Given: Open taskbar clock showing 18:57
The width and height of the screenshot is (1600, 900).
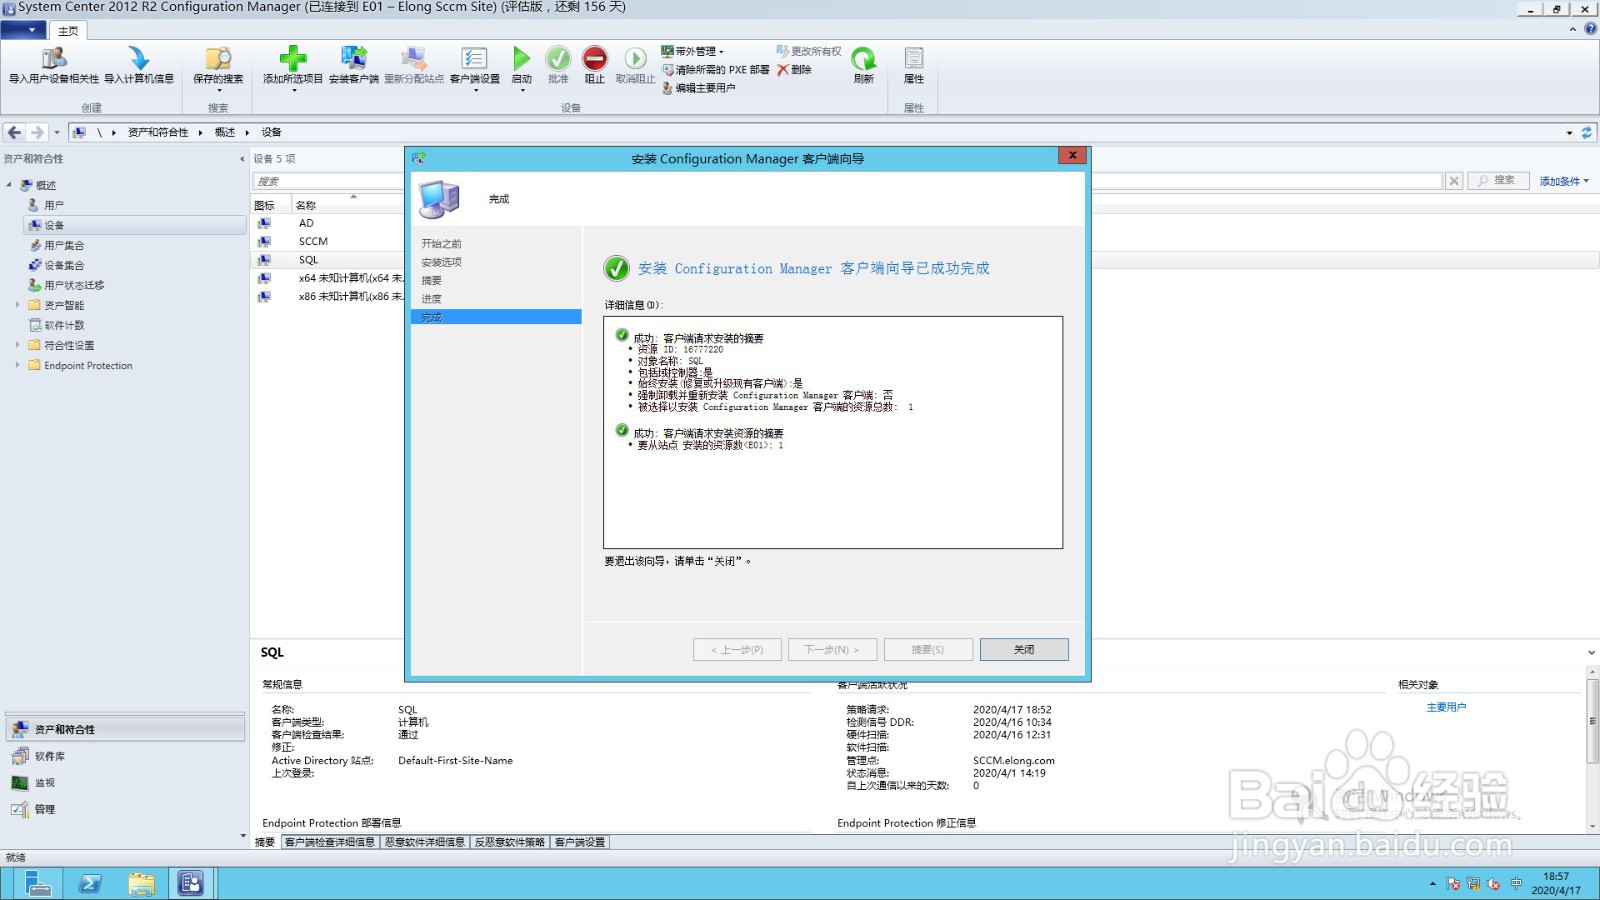Looking at the screenshot, I should (x=1556, y=883).
